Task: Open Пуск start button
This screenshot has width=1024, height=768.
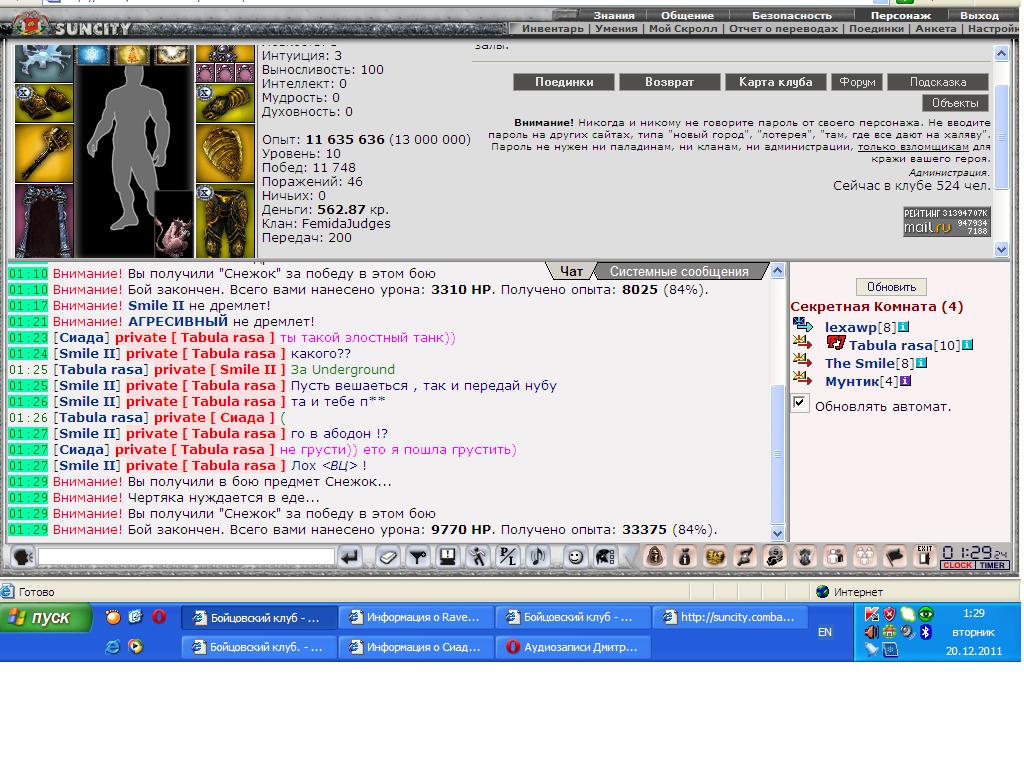Action: point(45,617)
